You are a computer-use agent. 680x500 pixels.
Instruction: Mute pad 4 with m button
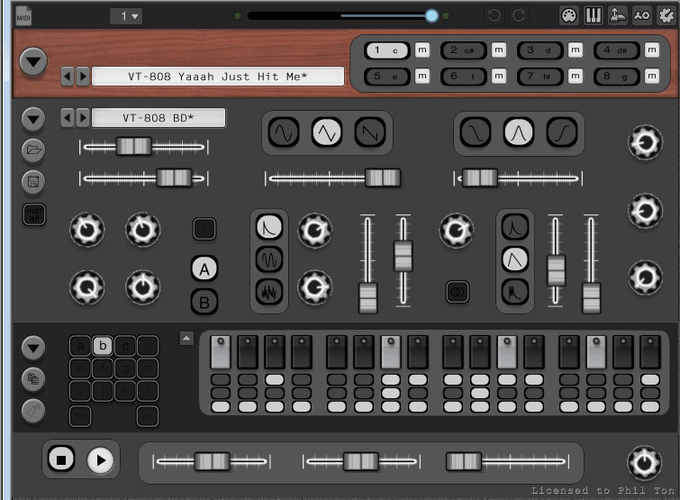click(652, 50)
